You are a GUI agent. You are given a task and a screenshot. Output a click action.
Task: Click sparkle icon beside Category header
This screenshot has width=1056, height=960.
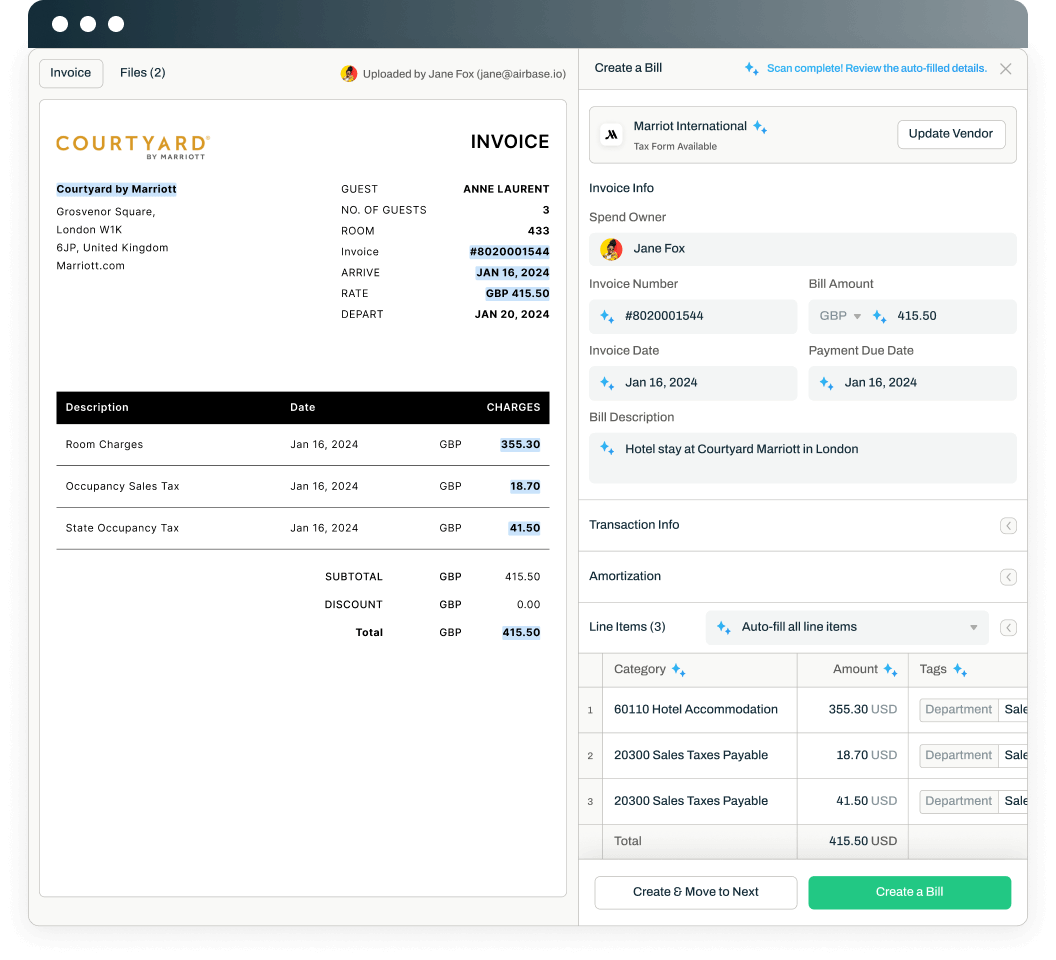pos(679,670)
